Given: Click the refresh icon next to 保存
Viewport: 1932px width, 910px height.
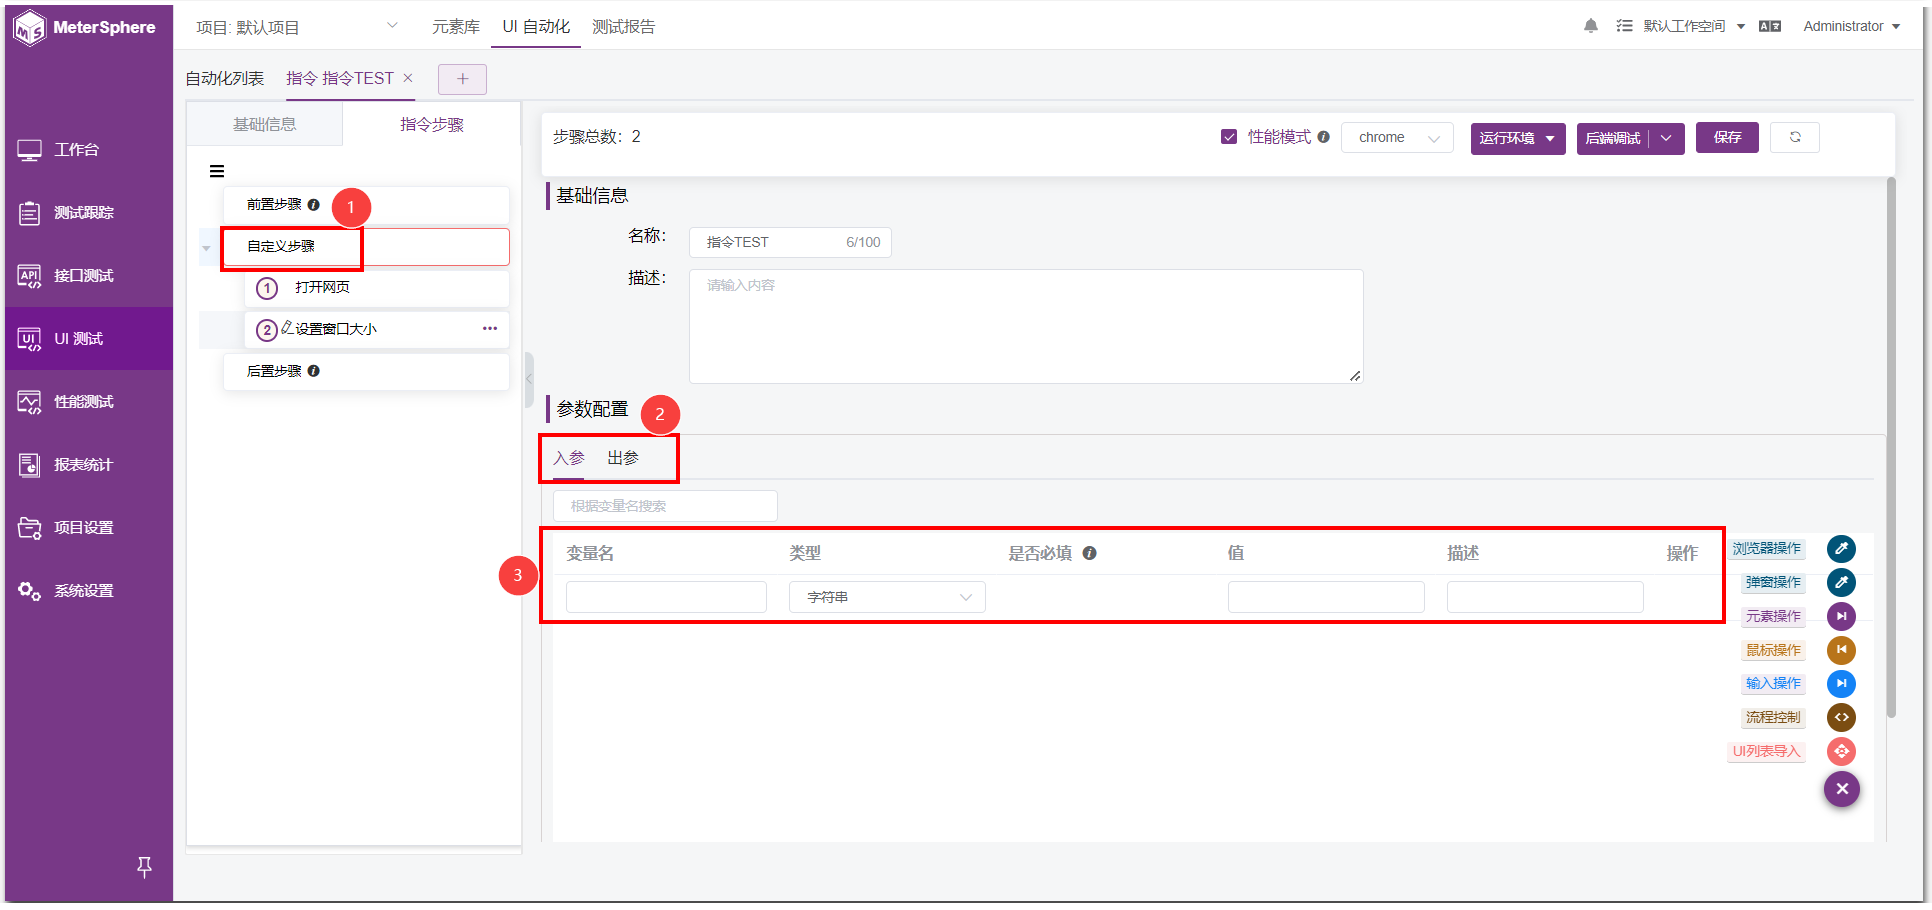Looking at the screenshot, I should tap(1795, 137).
